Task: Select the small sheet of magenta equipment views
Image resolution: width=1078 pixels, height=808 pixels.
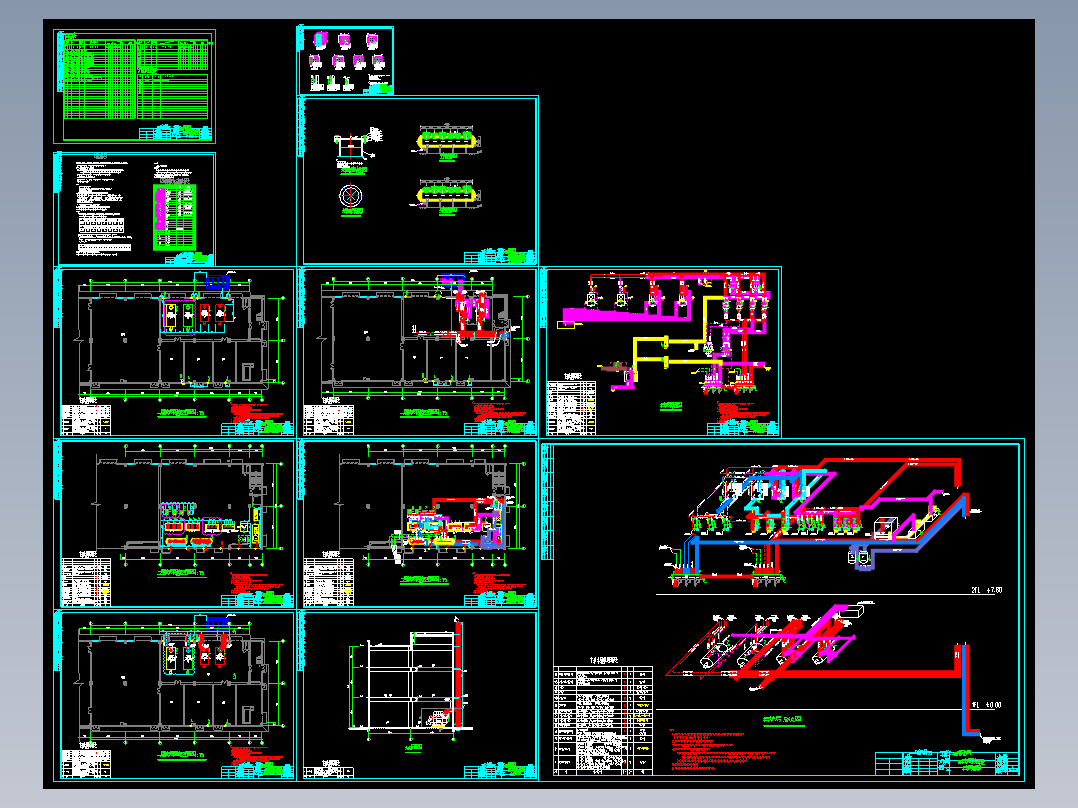Action: pos(345,61)
